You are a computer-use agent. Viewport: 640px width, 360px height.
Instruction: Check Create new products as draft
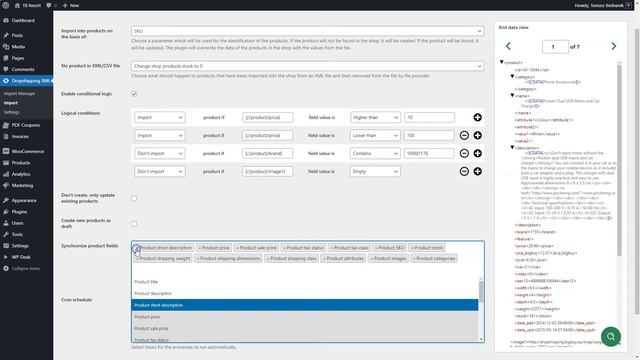pos(134,224)
